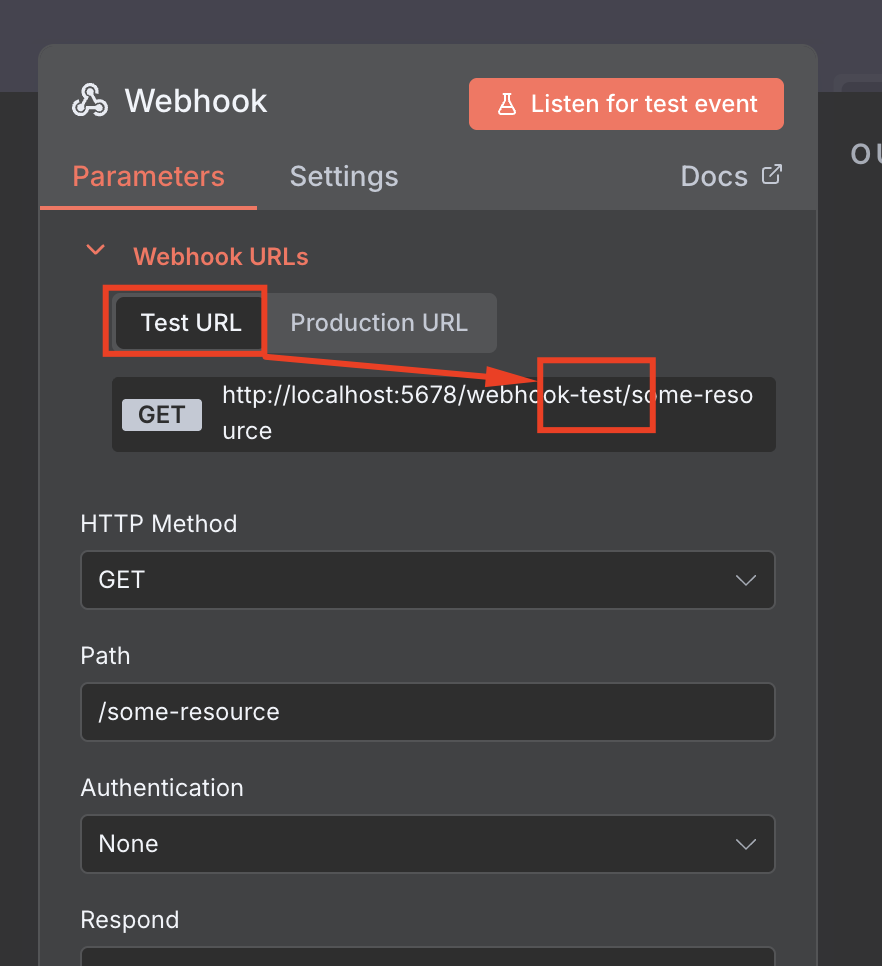Click the Path input field
The image size is (882, 966).
point(427,712)
